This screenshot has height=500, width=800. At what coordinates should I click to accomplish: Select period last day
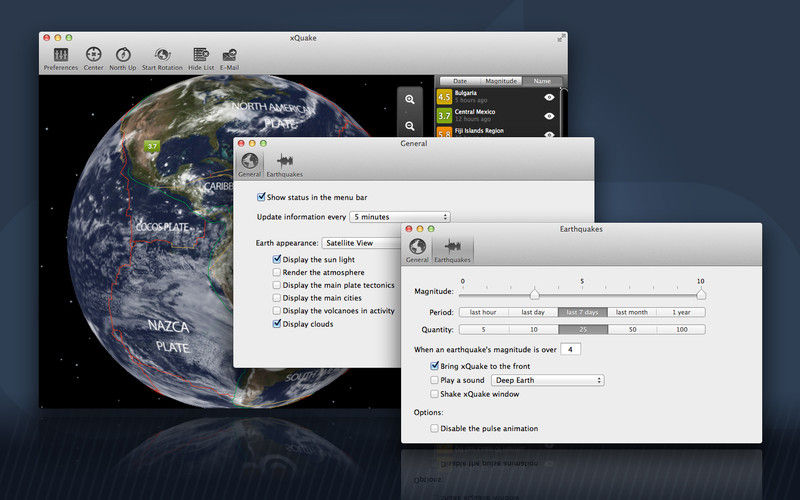(x=533, y=312)
